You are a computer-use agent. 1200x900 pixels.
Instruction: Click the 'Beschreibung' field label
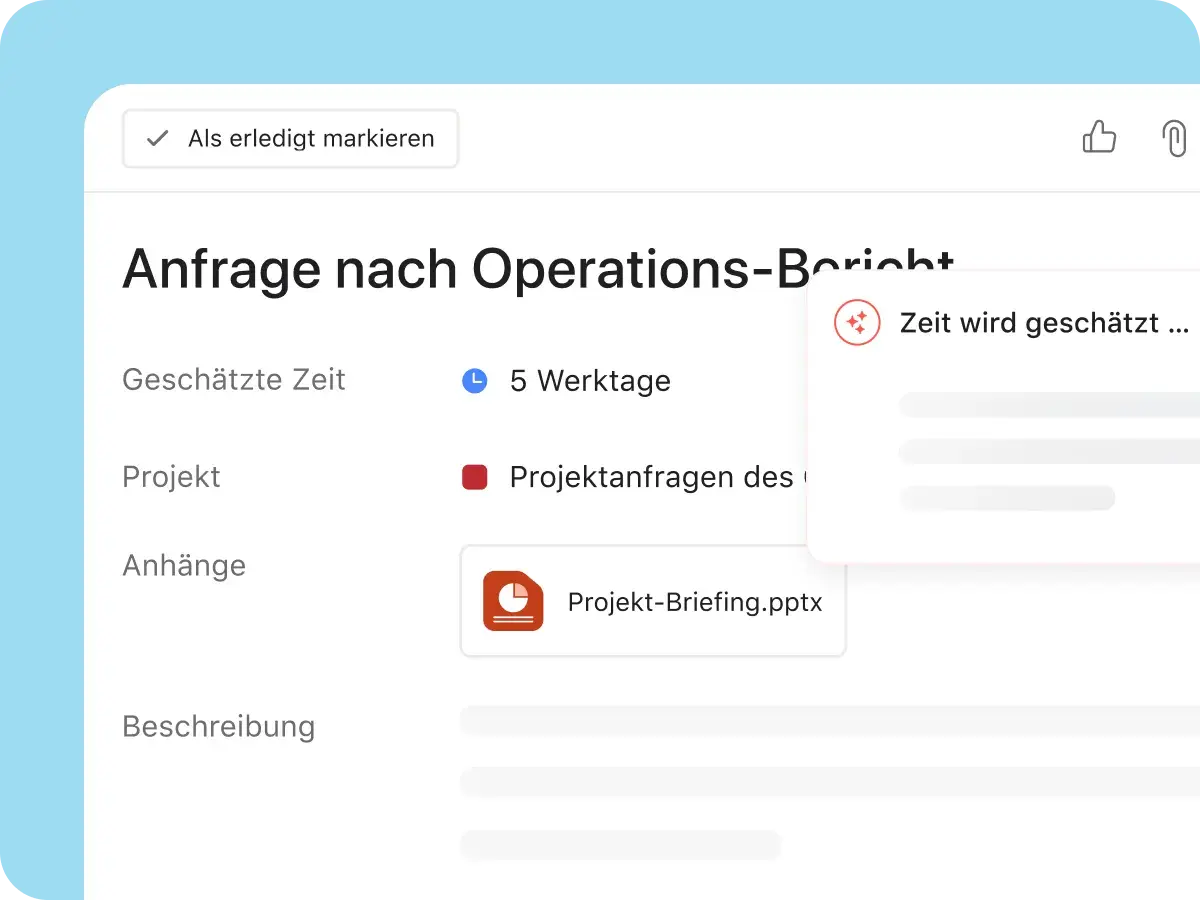(218, 726)
